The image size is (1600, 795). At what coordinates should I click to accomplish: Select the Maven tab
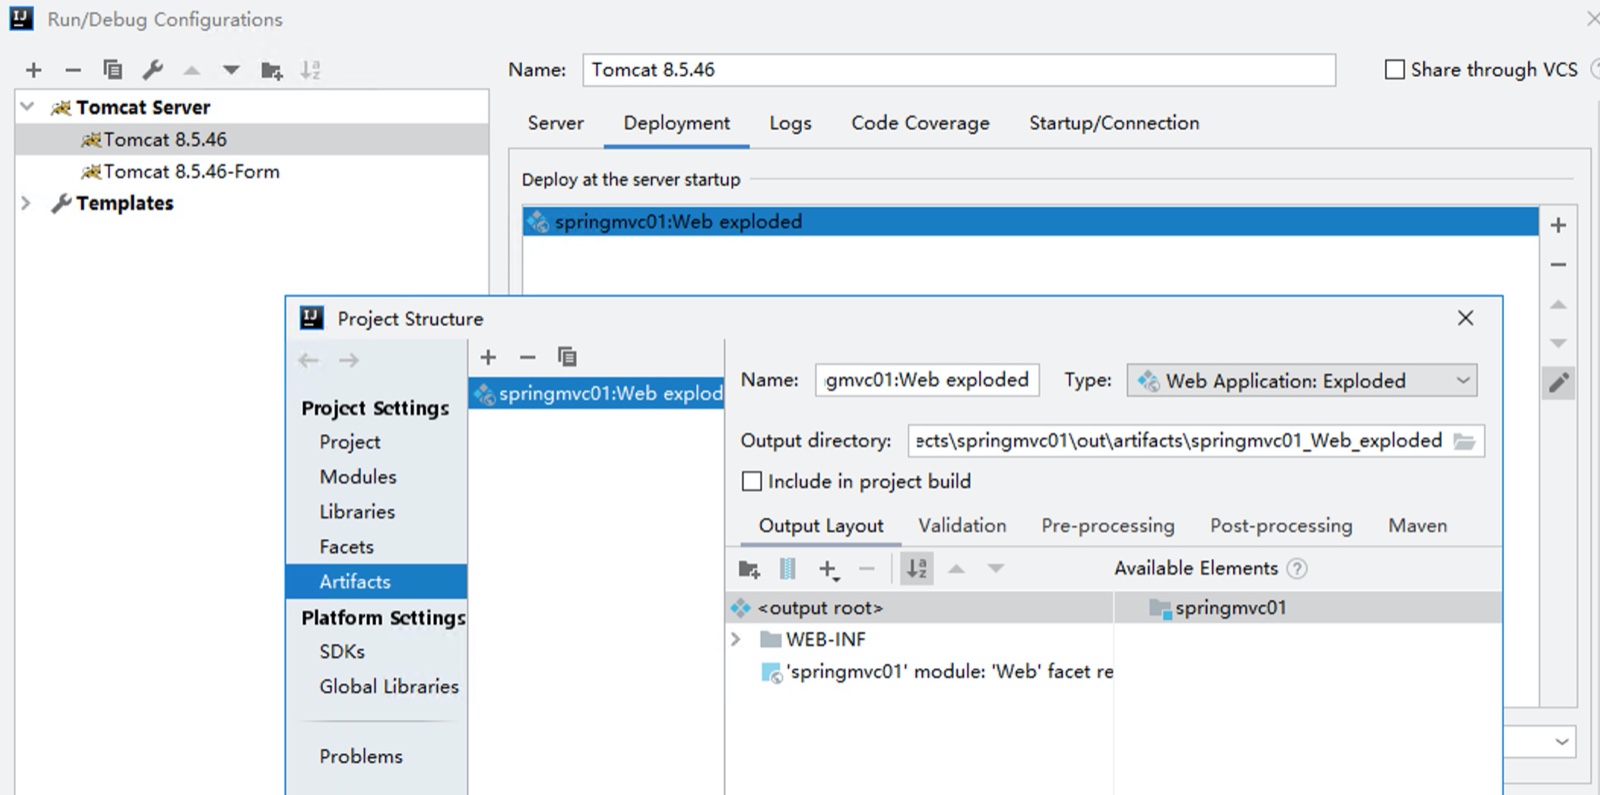click(1417, 526)
